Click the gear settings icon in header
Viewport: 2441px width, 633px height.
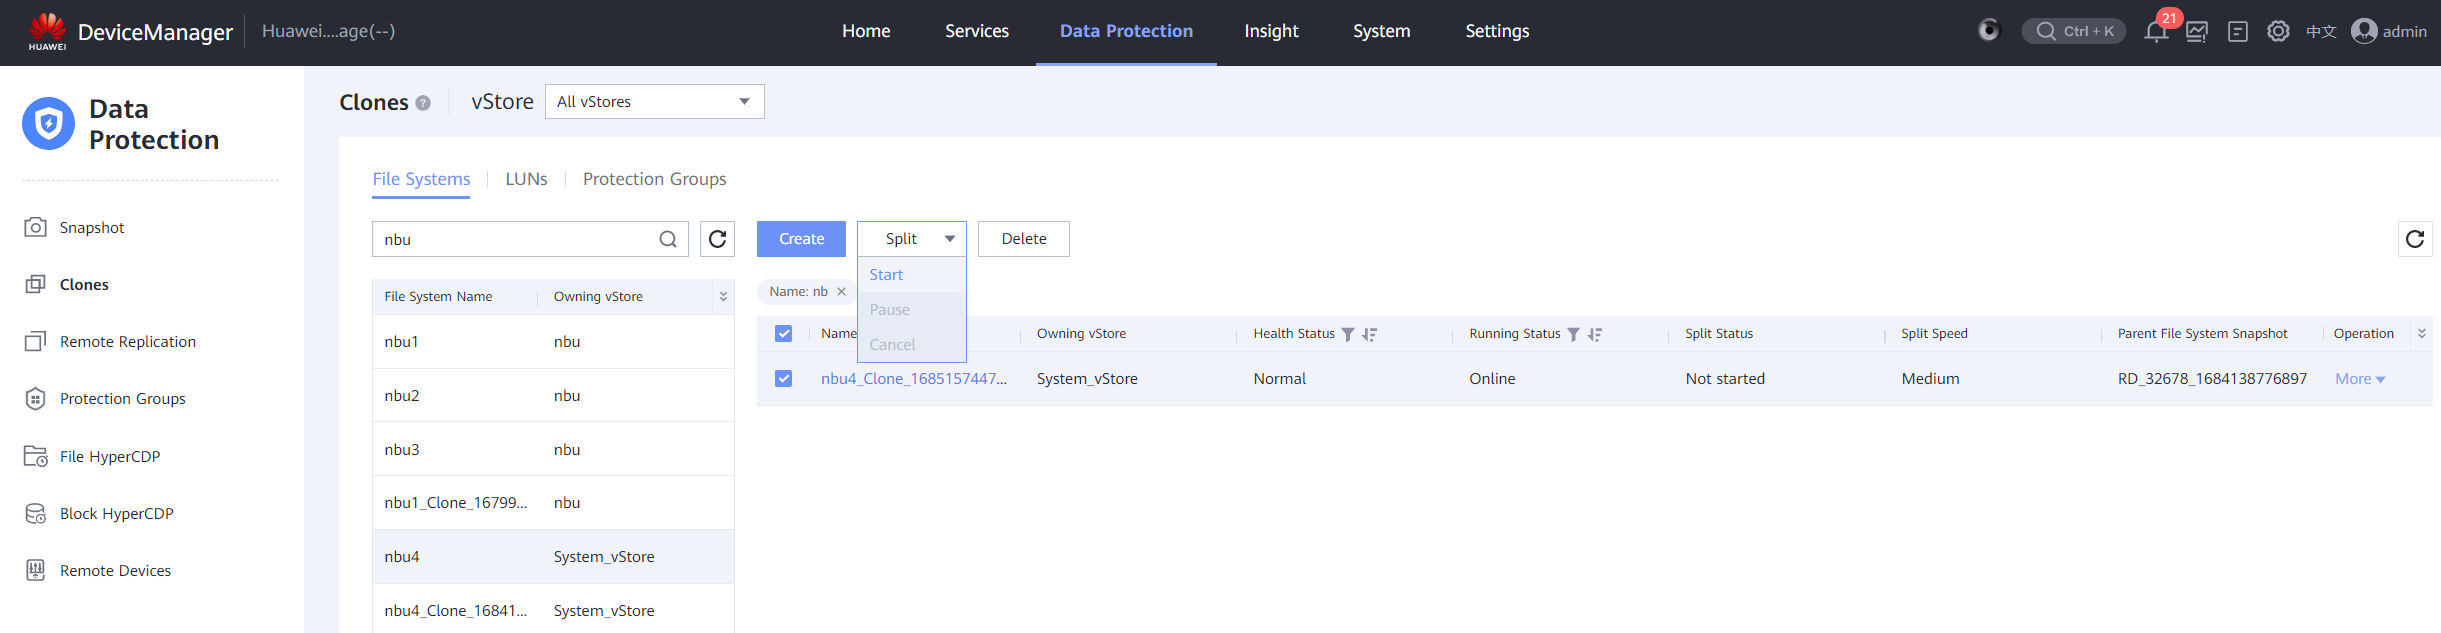(2278, 32)
